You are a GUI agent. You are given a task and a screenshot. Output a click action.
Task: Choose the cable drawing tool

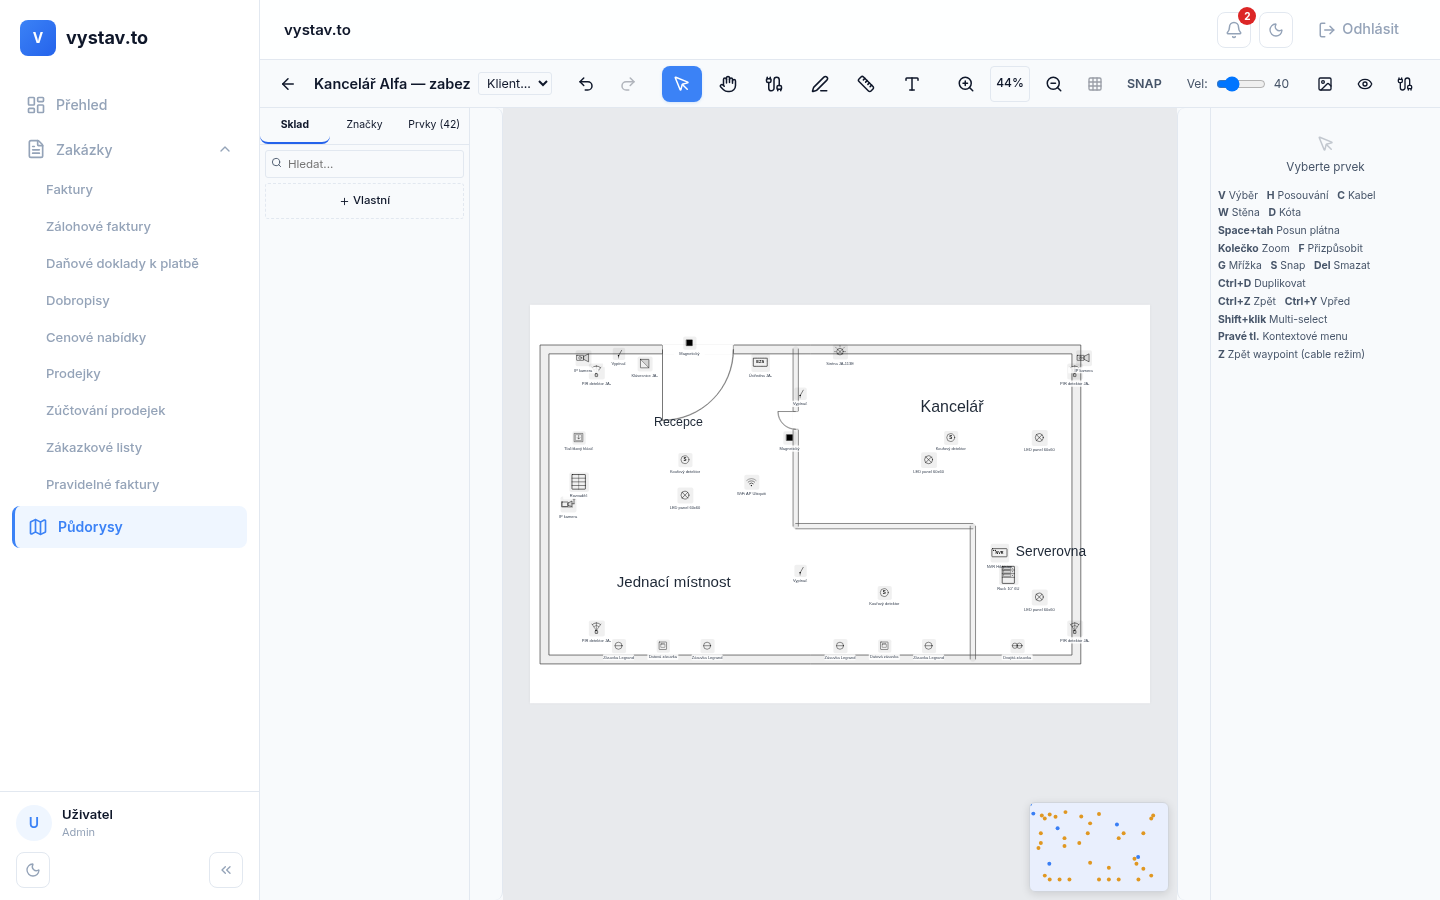coord(774,84)
